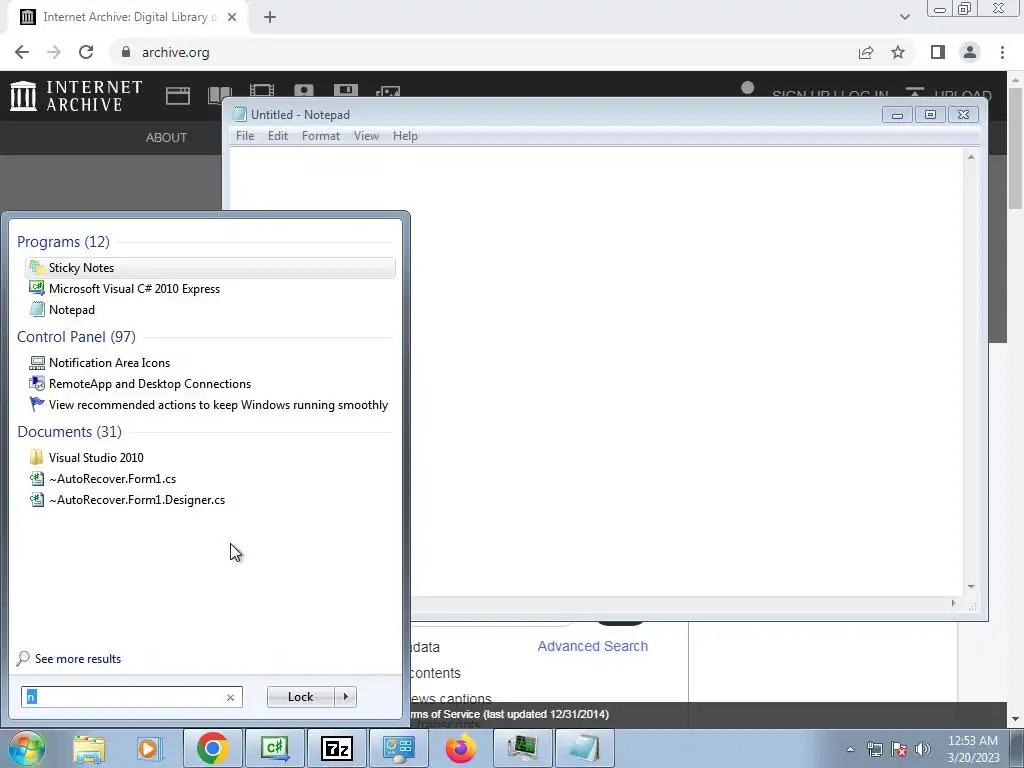Switch to Visual C# Express taskbar icon
The height and width of the screenshot is (768, 1024).
click(274, 748)
